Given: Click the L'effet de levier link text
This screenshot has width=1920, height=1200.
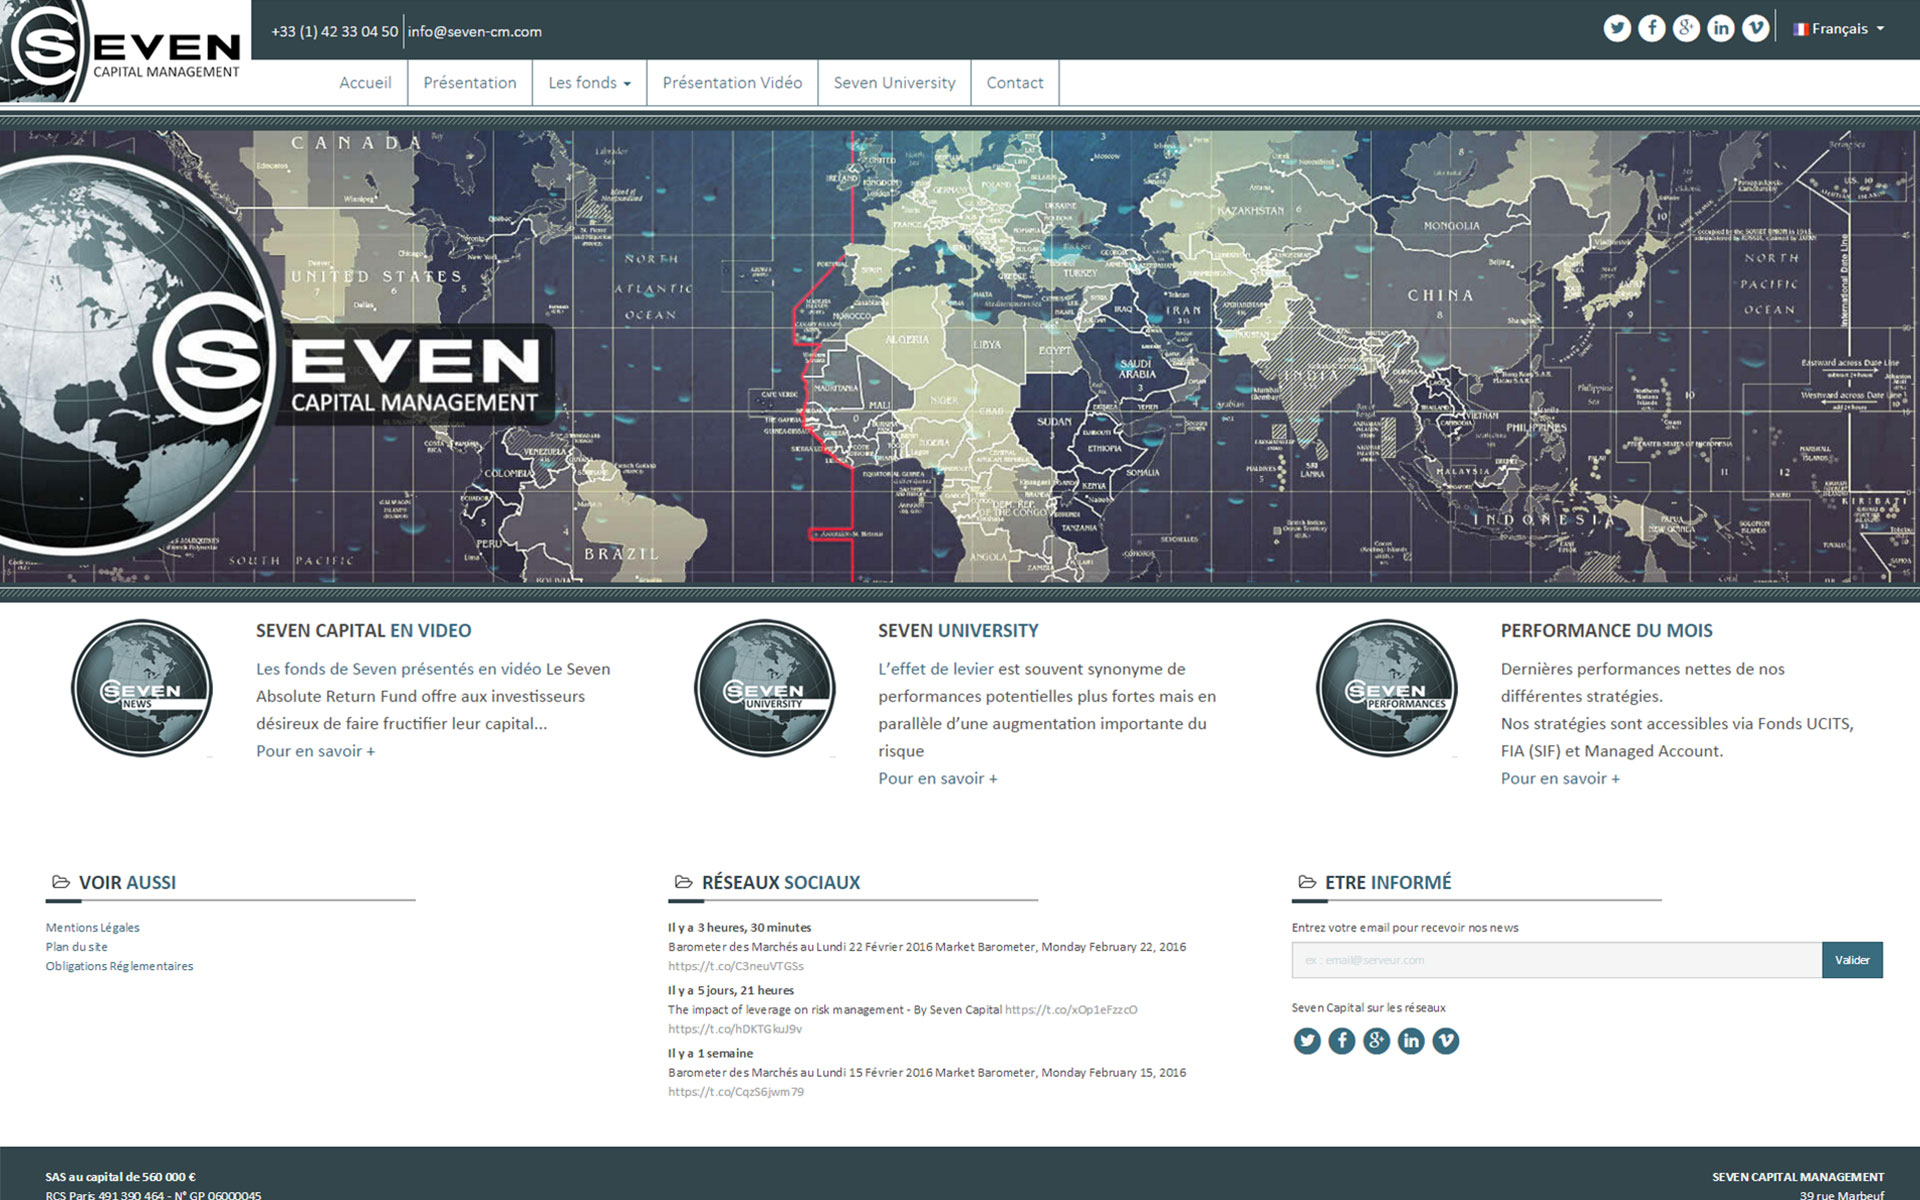Looking at the screenshot, I should 936,669.
